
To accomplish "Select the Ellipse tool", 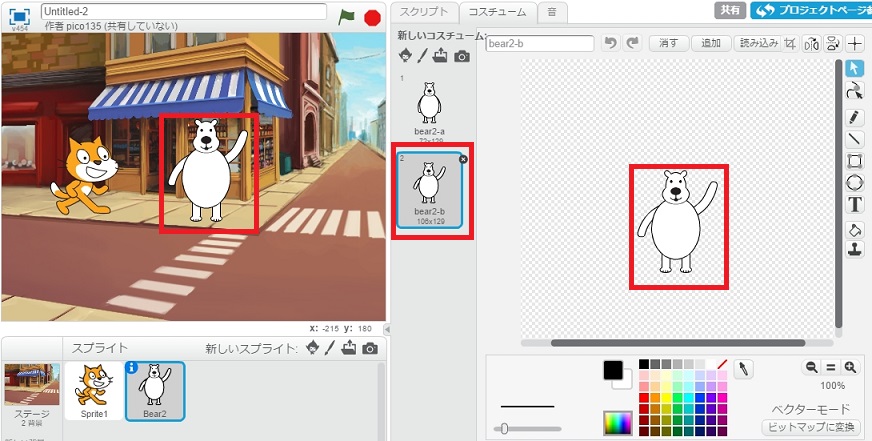I will click(x=855, y=182).
